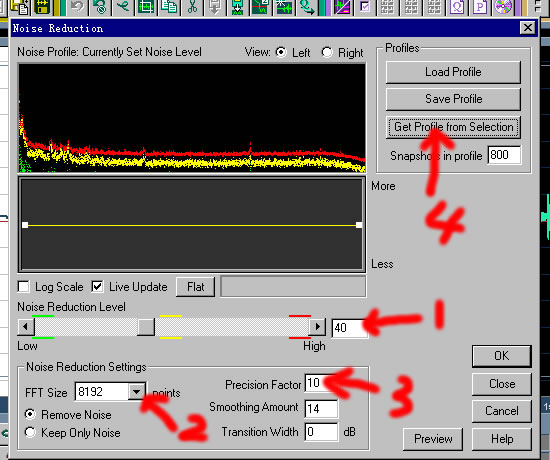Click the CD disc toolbar icon
Viewport: 550px width, 460px height.
[503, 7]
